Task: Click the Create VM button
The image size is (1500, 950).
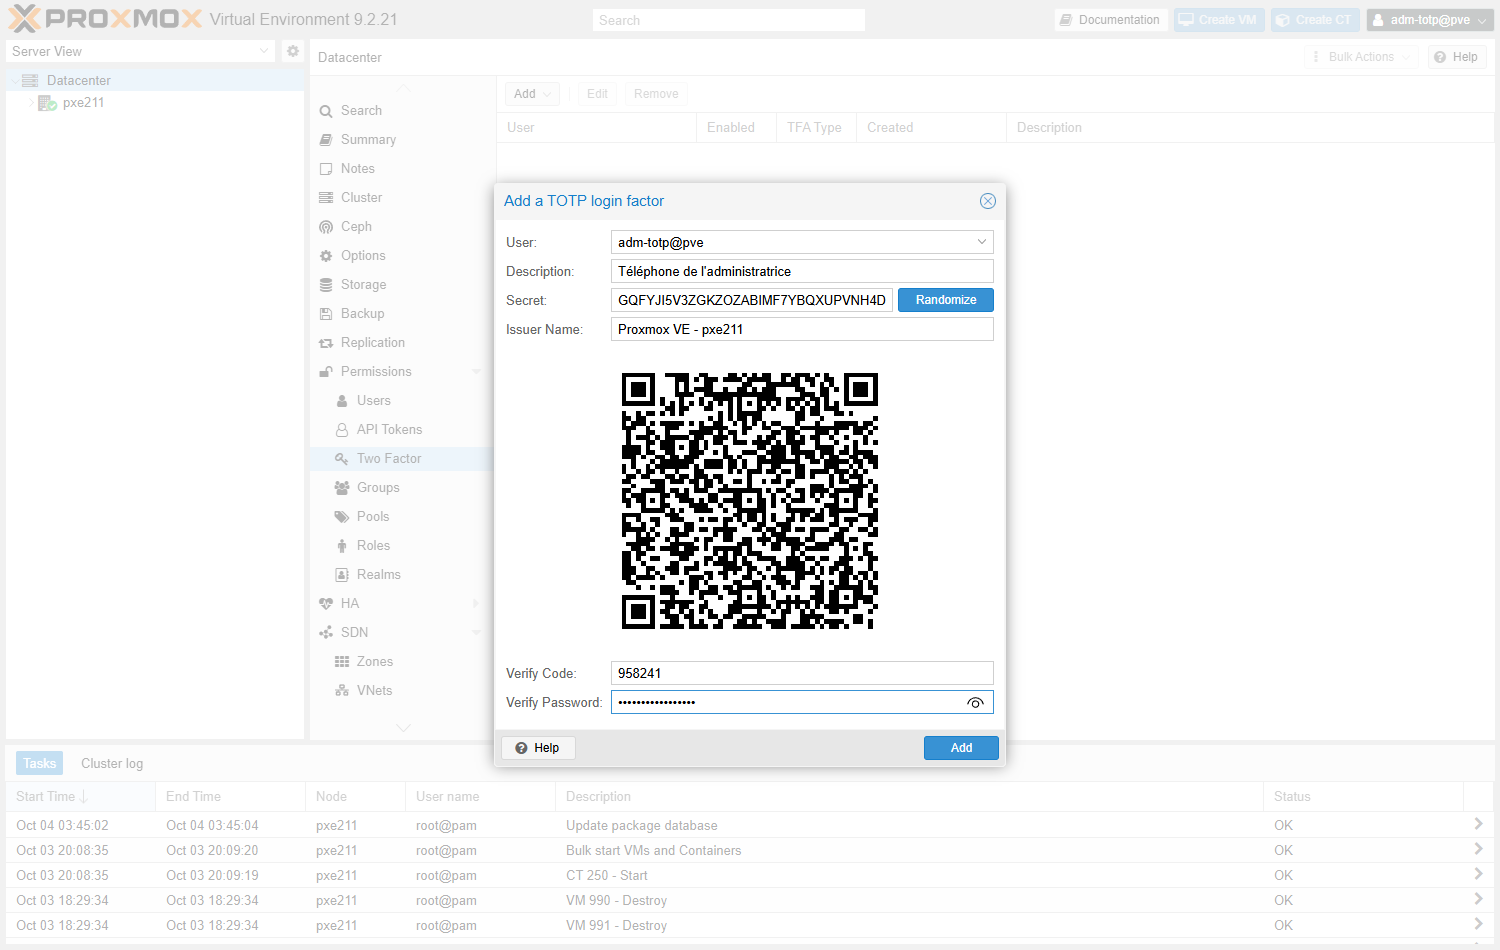Action: [1219, 20]
